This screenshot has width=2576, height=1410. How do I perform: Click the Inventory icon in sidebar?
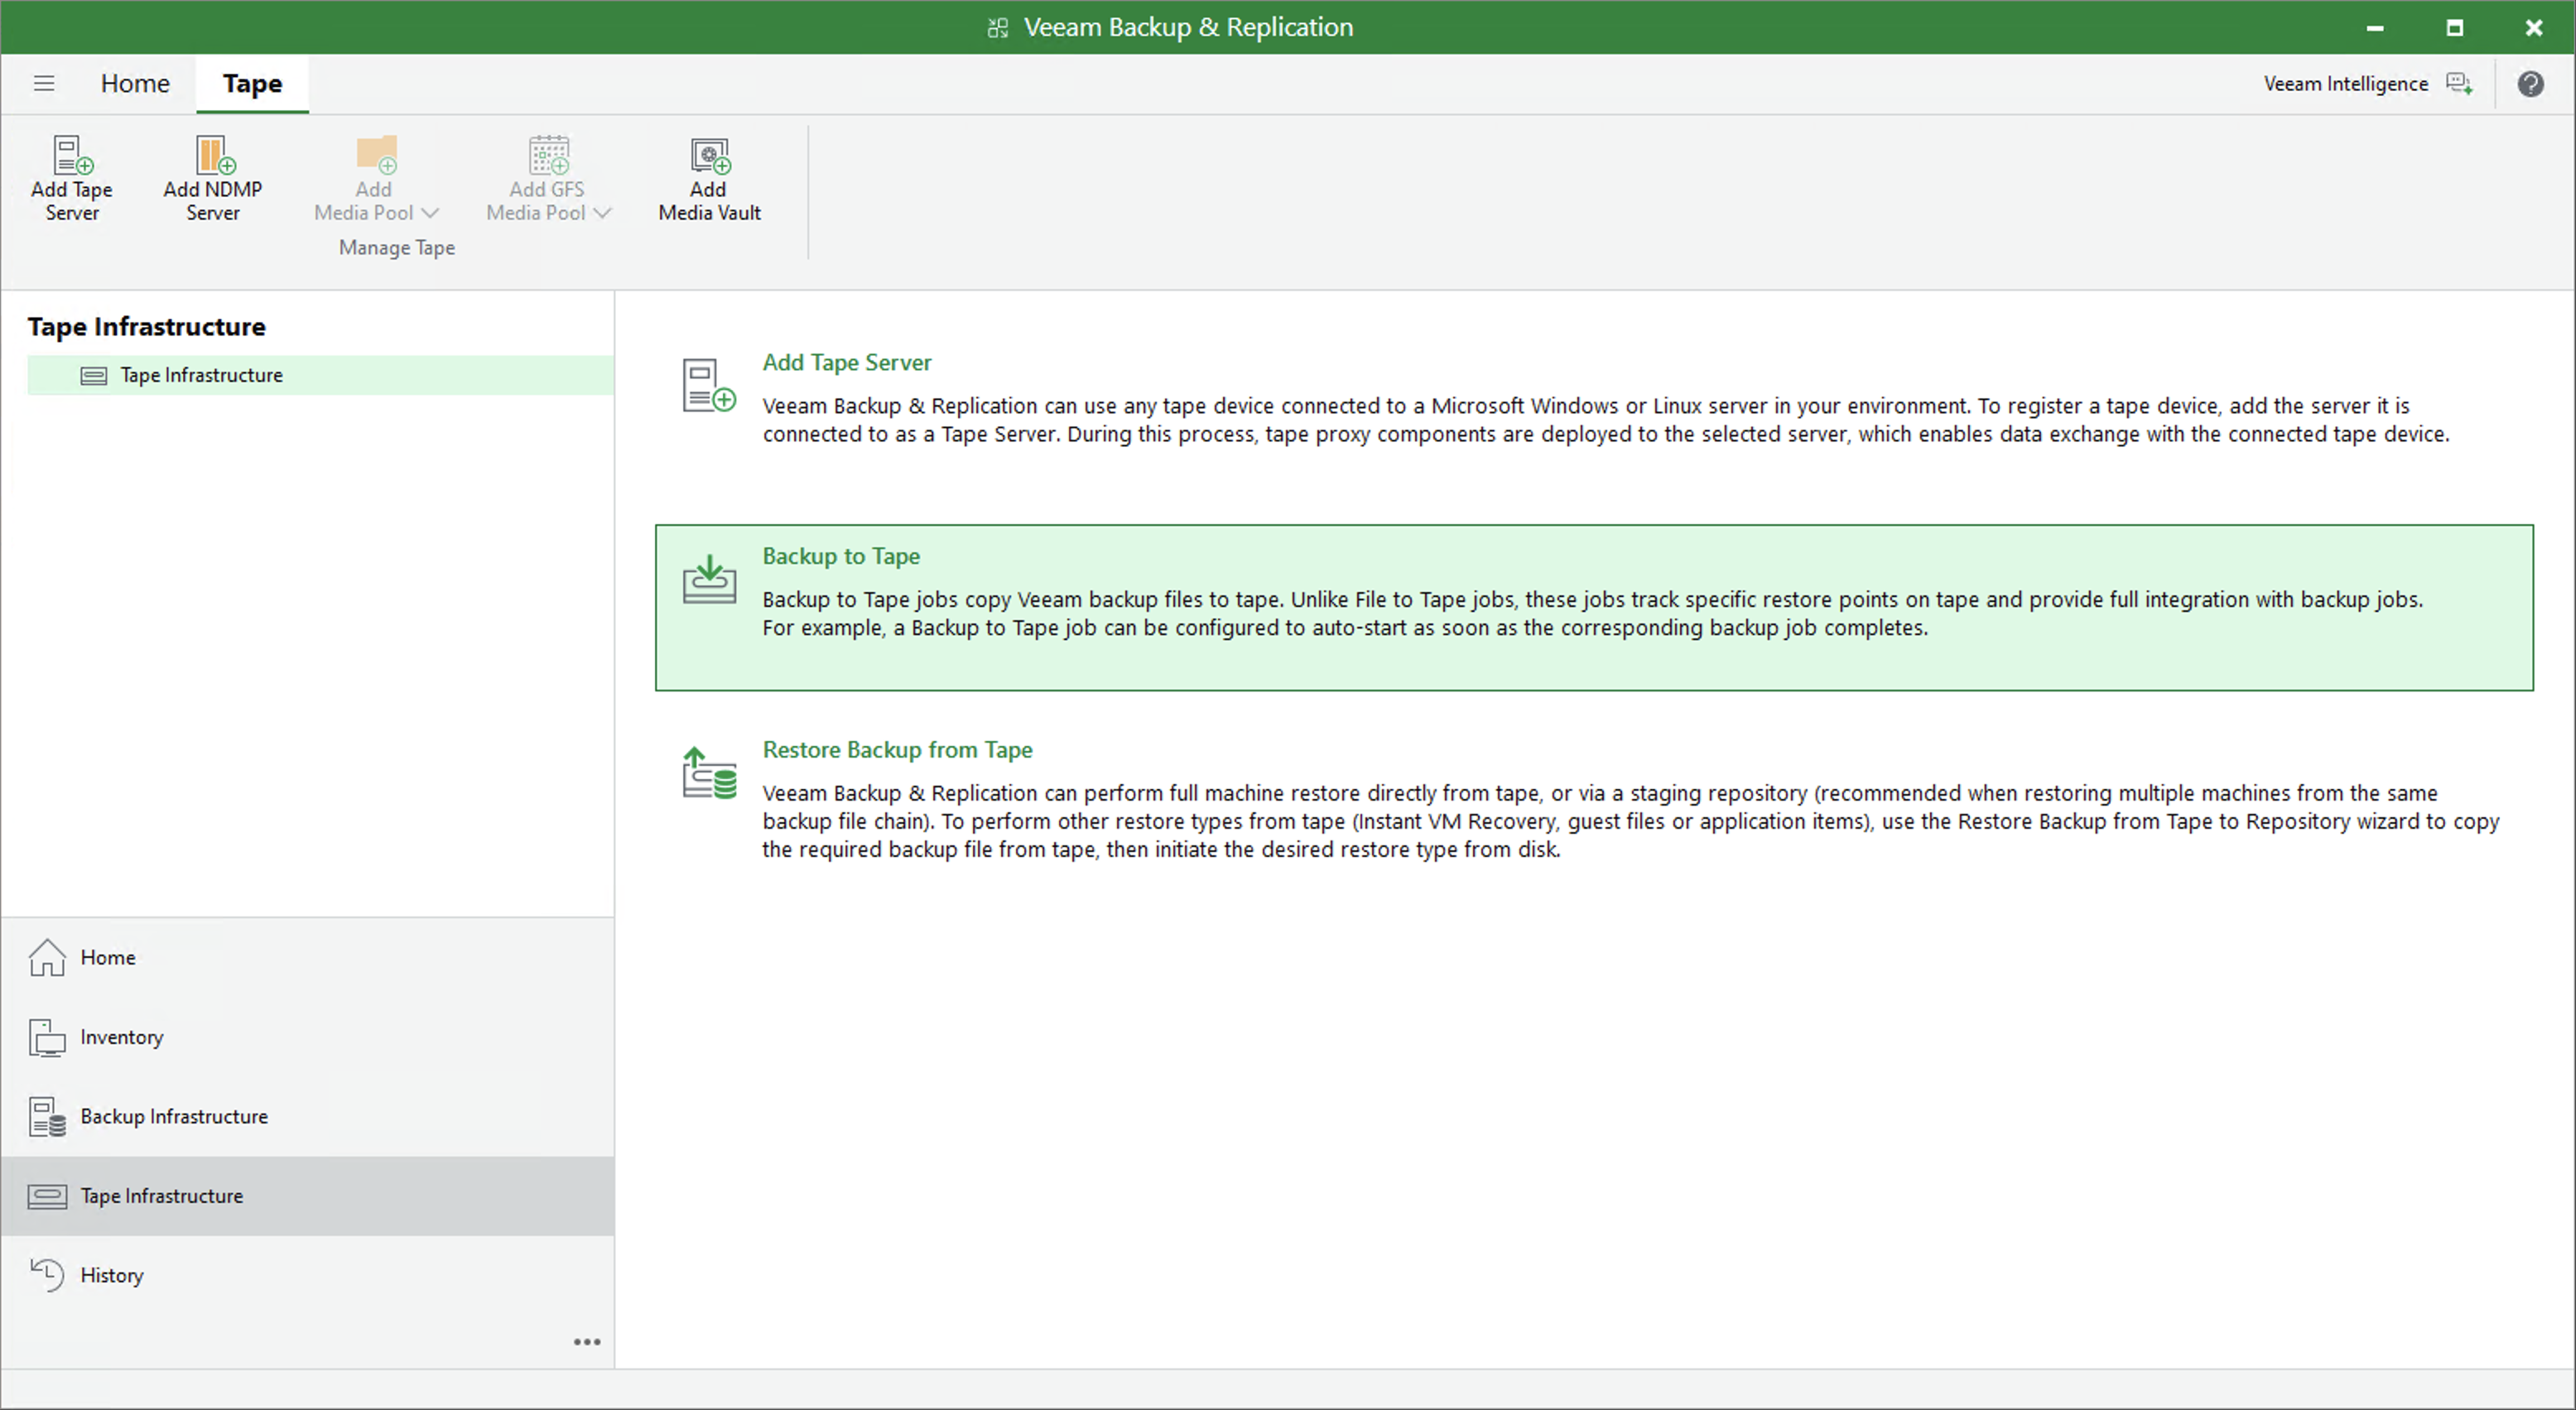tap(47, 1037)
